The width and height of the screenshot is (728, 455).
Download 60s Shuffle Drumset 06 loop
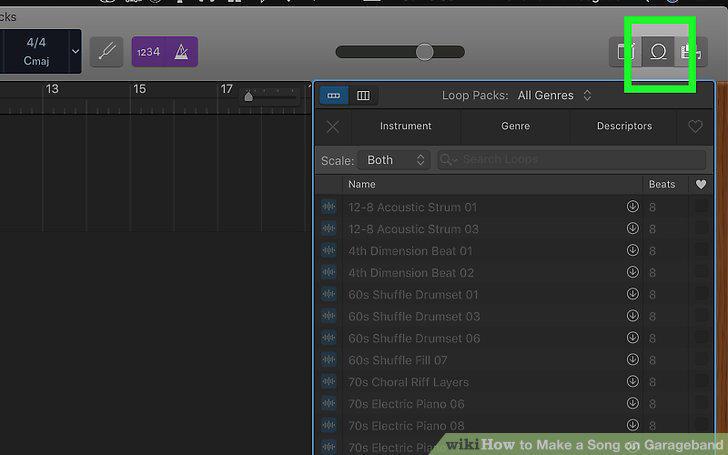point(632,337)
